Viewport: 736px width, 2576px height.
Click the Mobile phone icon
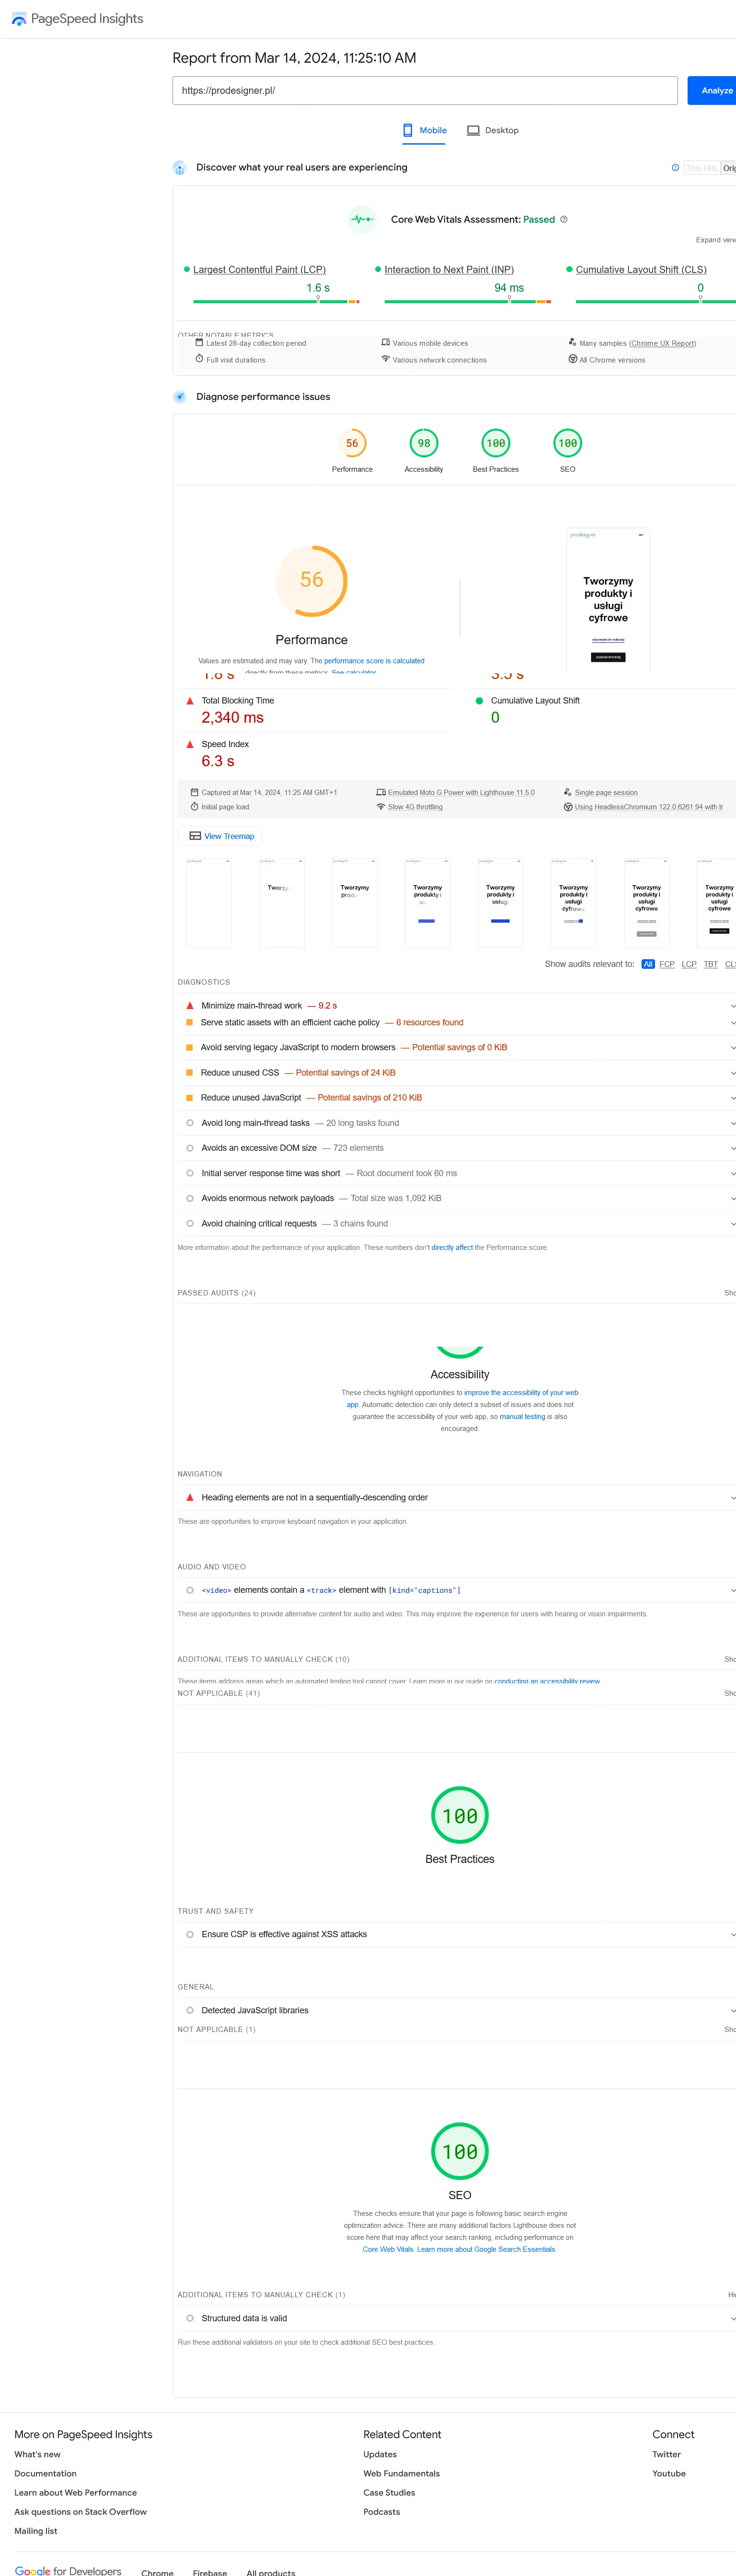click(x=407, y=130)
